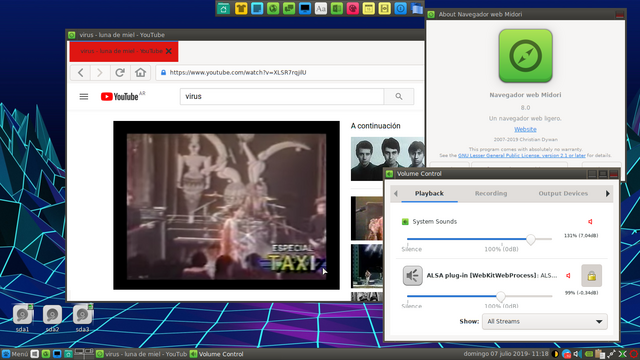Open the blue stacked files icon in dock
Screen dimensions: 640x360
click(x=416, y=8)
